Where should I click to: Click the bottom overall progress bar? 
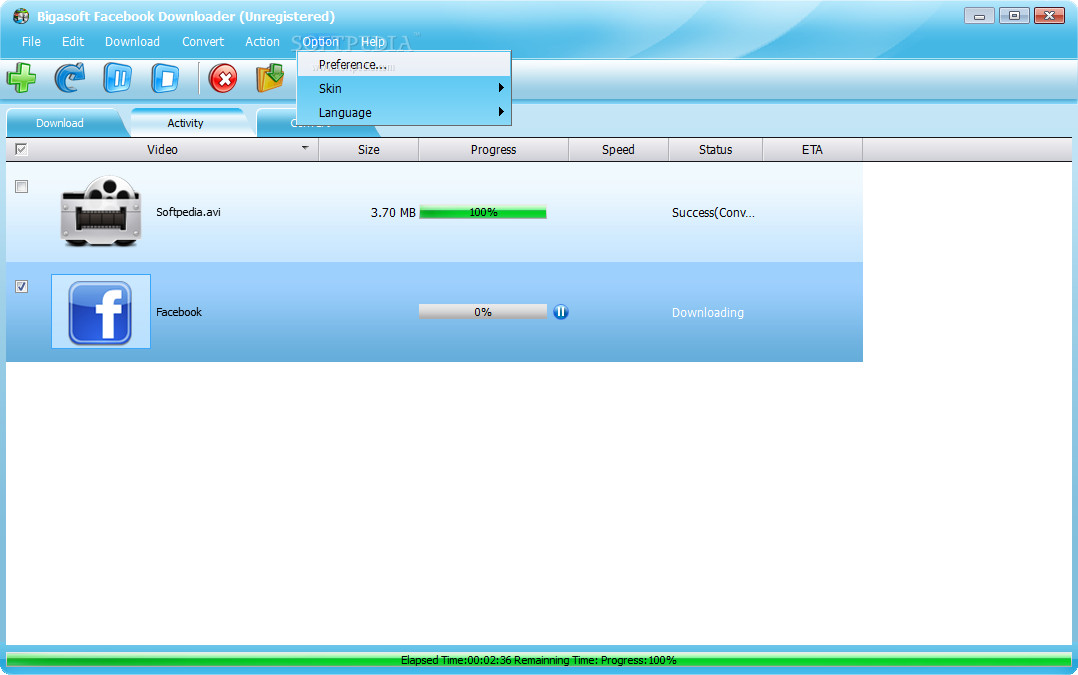click(538, 660)
